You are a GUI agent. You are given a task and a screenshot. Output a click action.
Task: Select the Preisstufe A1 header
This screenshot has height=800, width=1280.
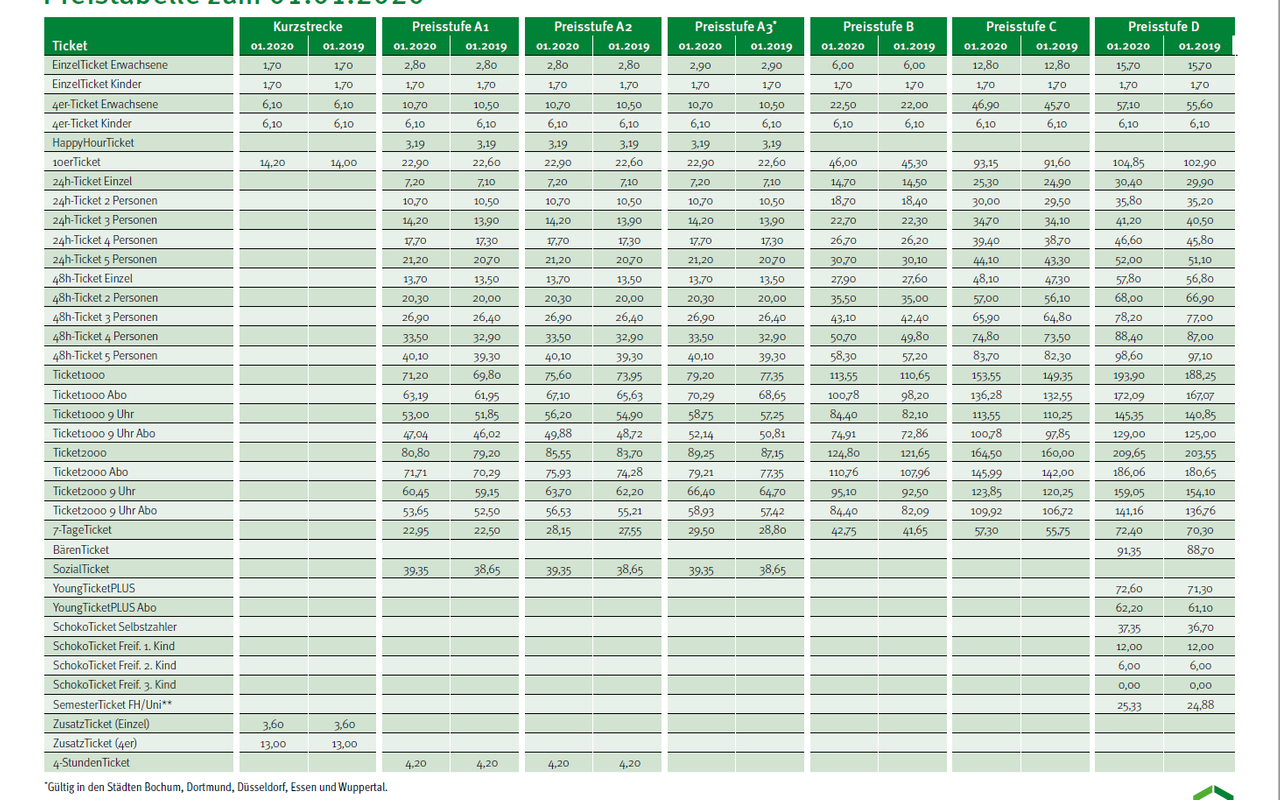pyautogui.click(x=450, y=27)
